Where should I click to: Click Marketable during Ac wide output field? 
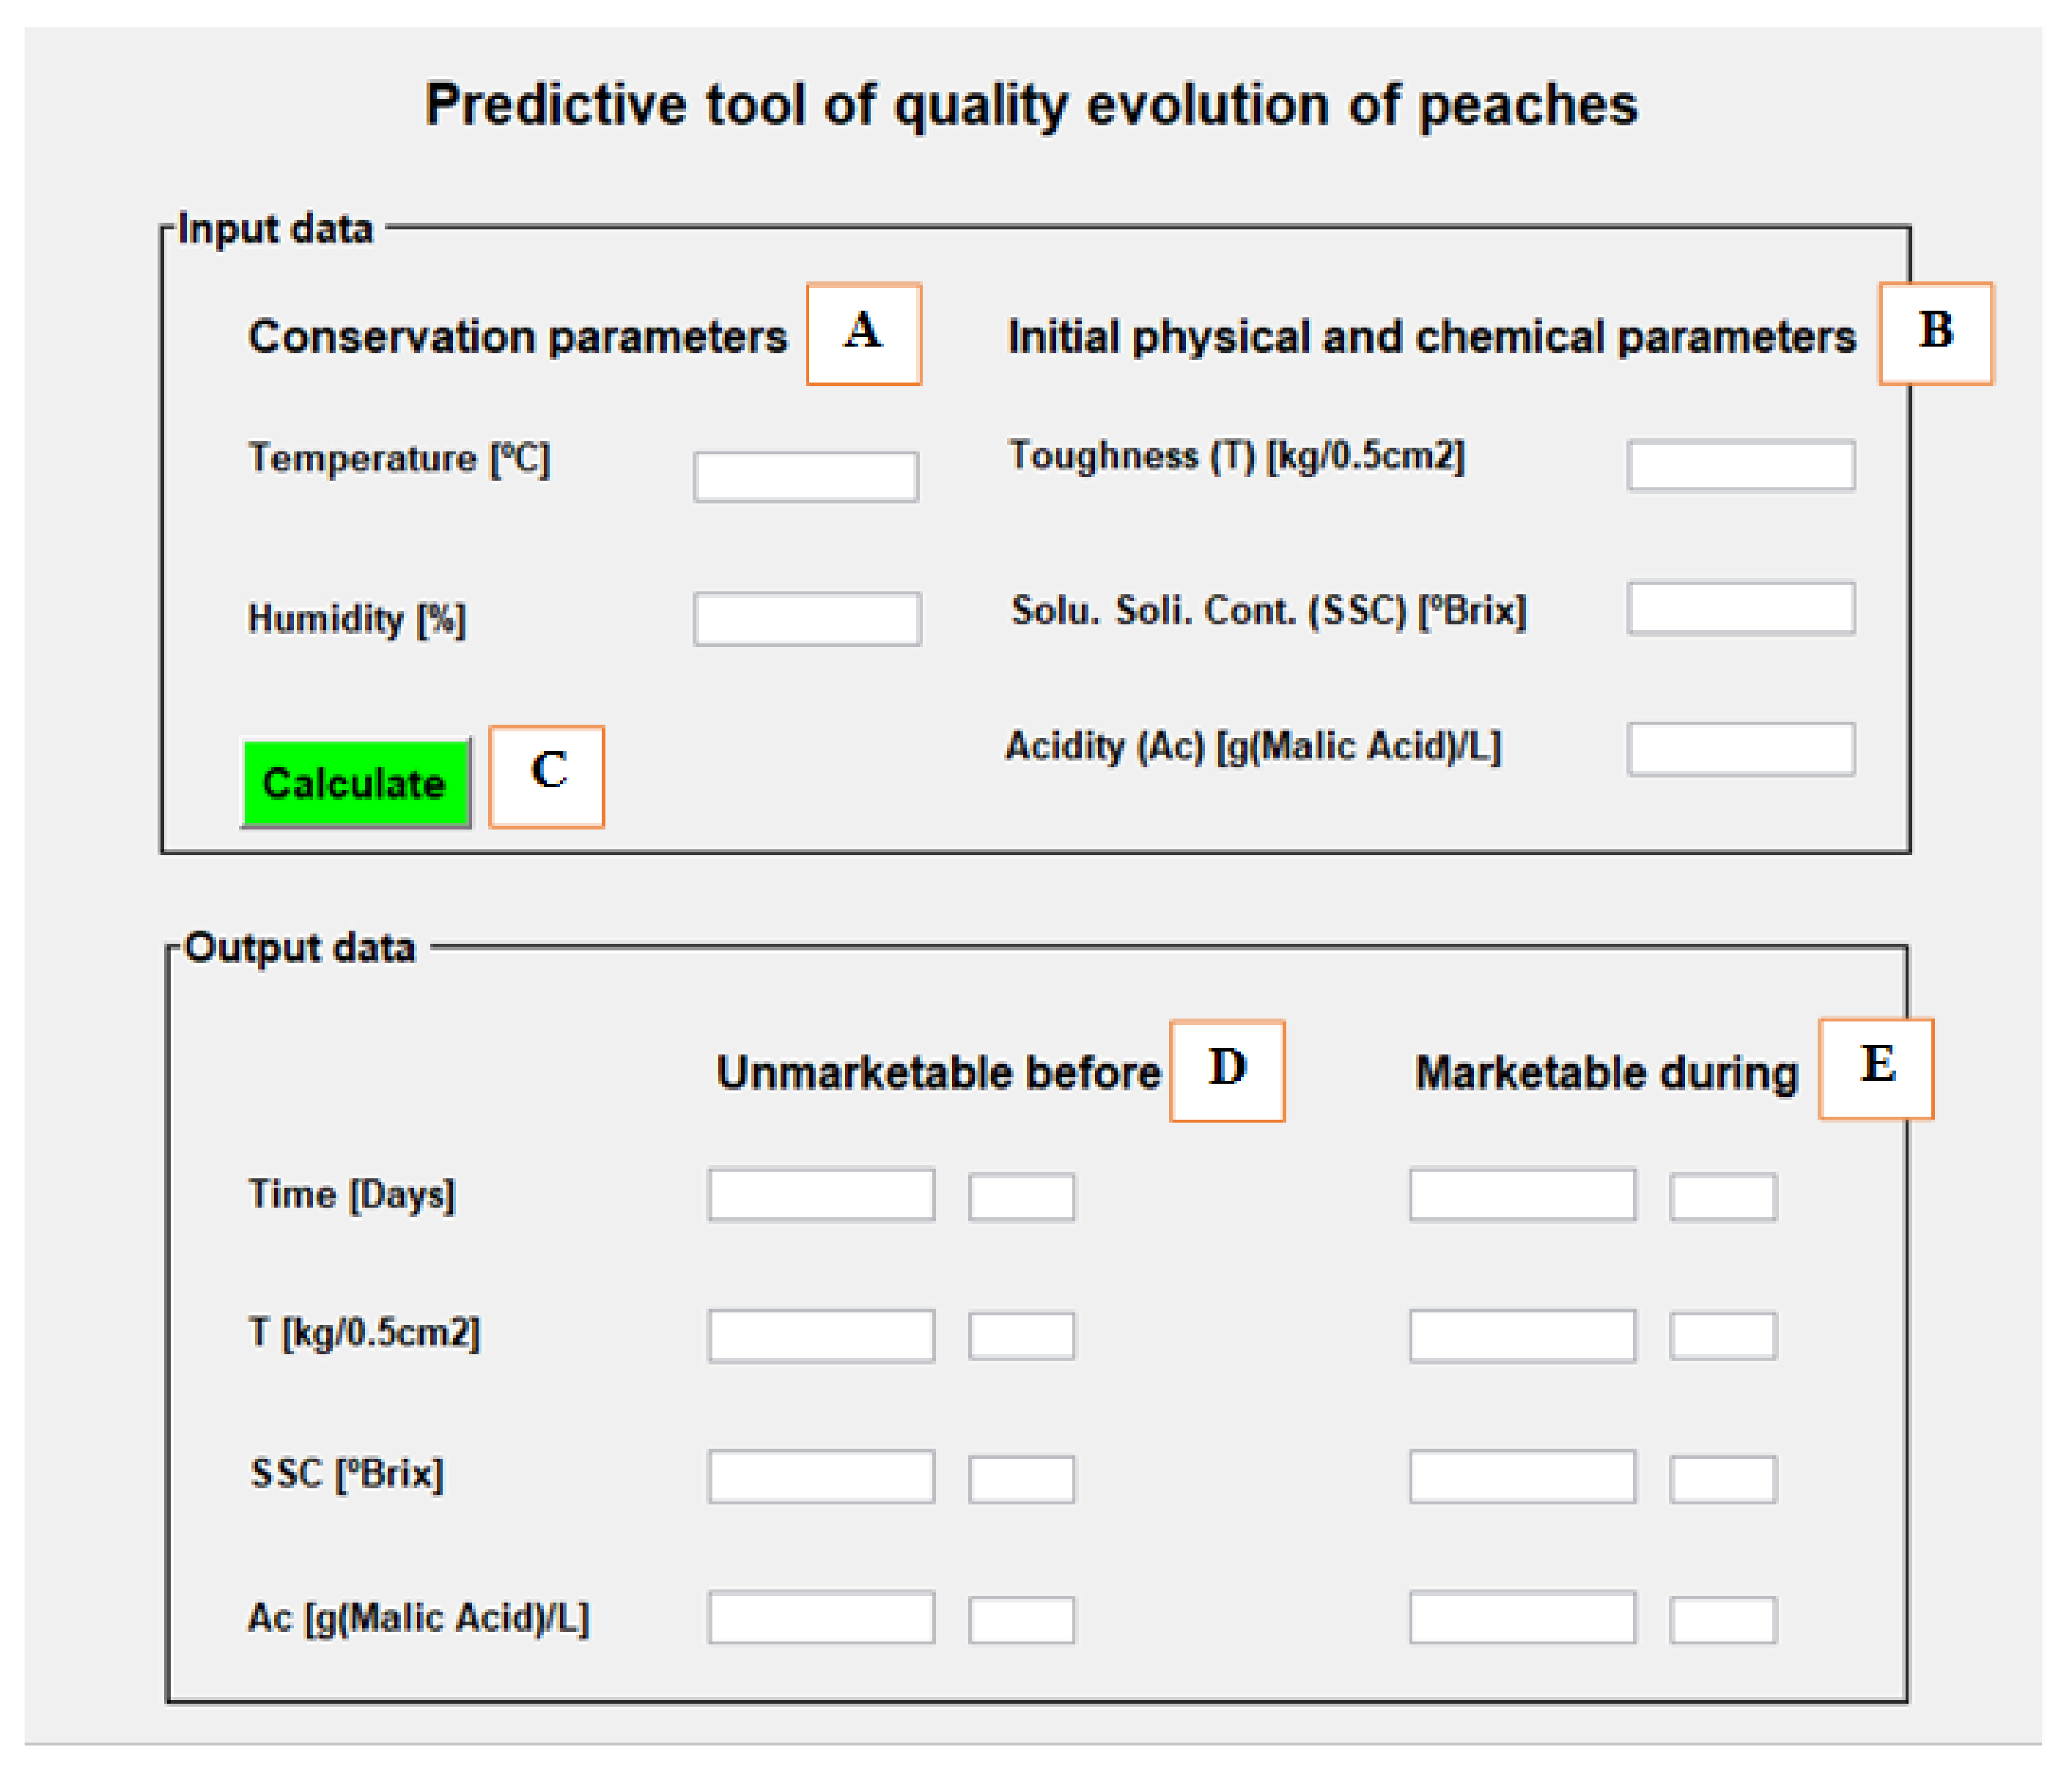pyautogui.click(x=1522, y=1618)
